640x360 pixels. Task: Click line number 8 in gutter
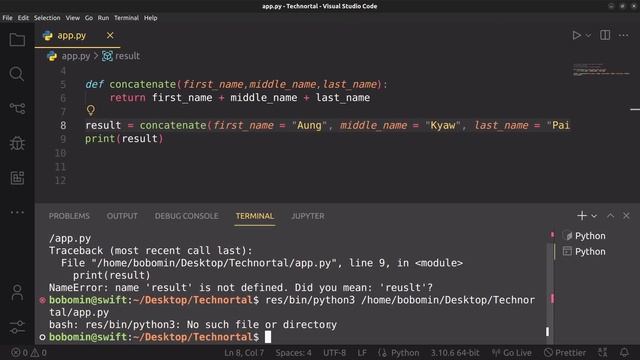pos(63,125)
